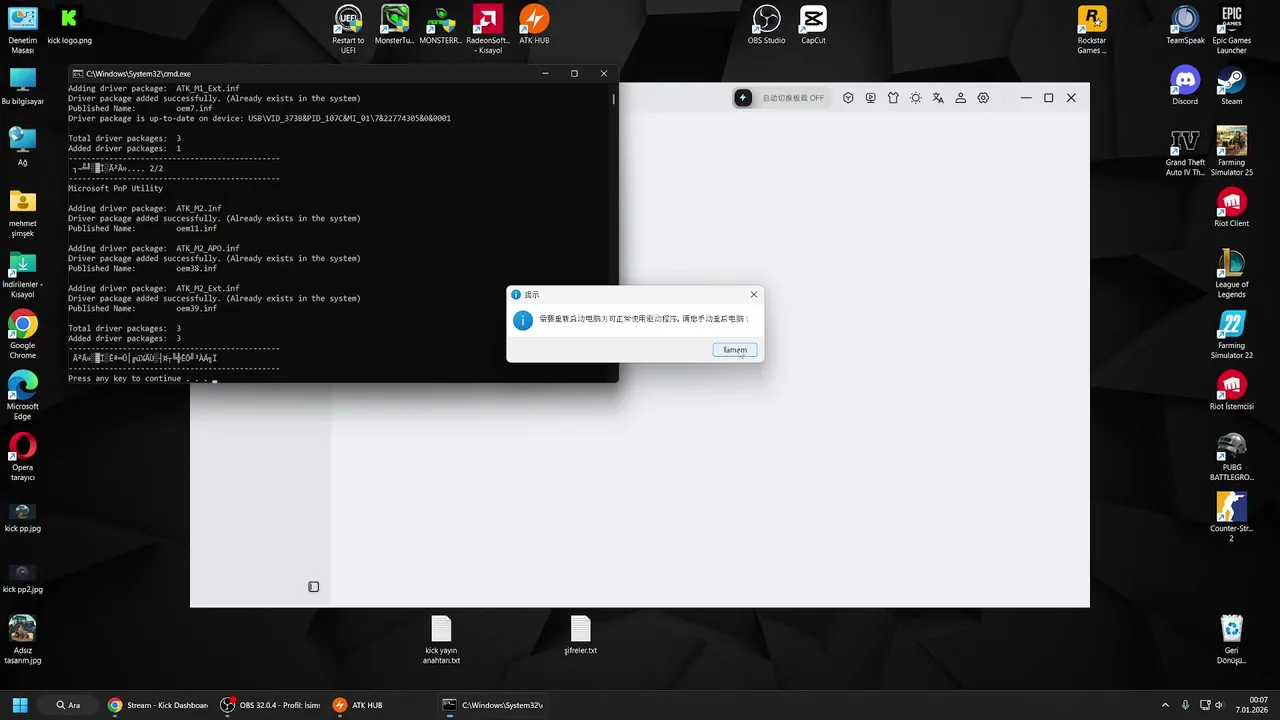The image size is (1280, 720).
Task: Select Restart to UEFI desktop icon
Action: 348,30
